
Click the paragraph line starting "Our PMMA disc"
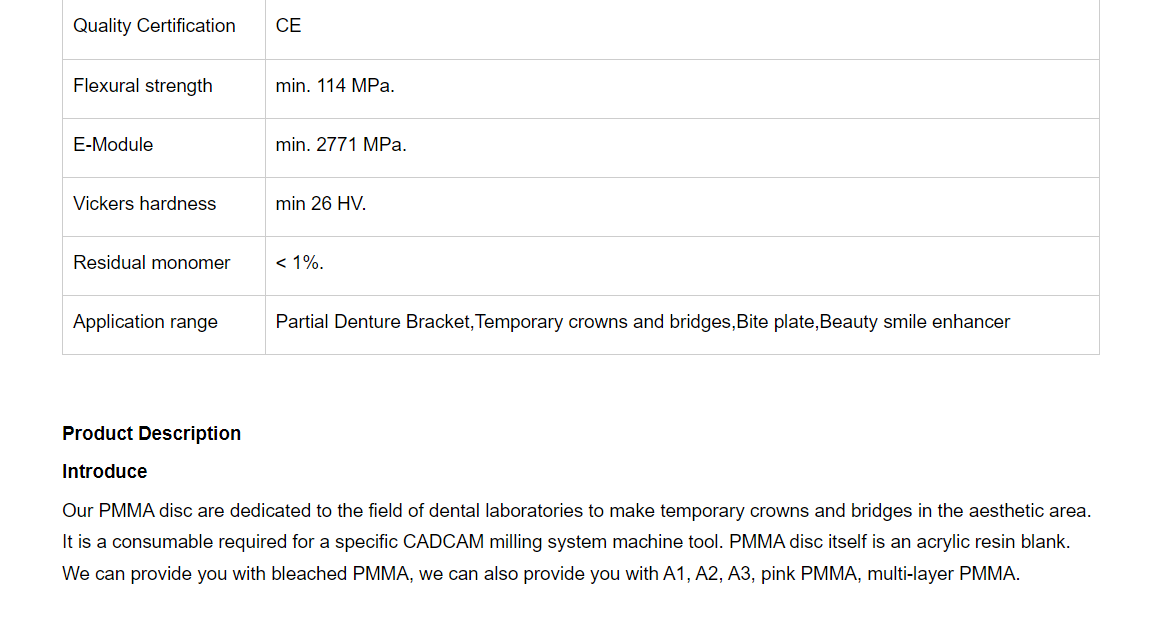(576, 511)
